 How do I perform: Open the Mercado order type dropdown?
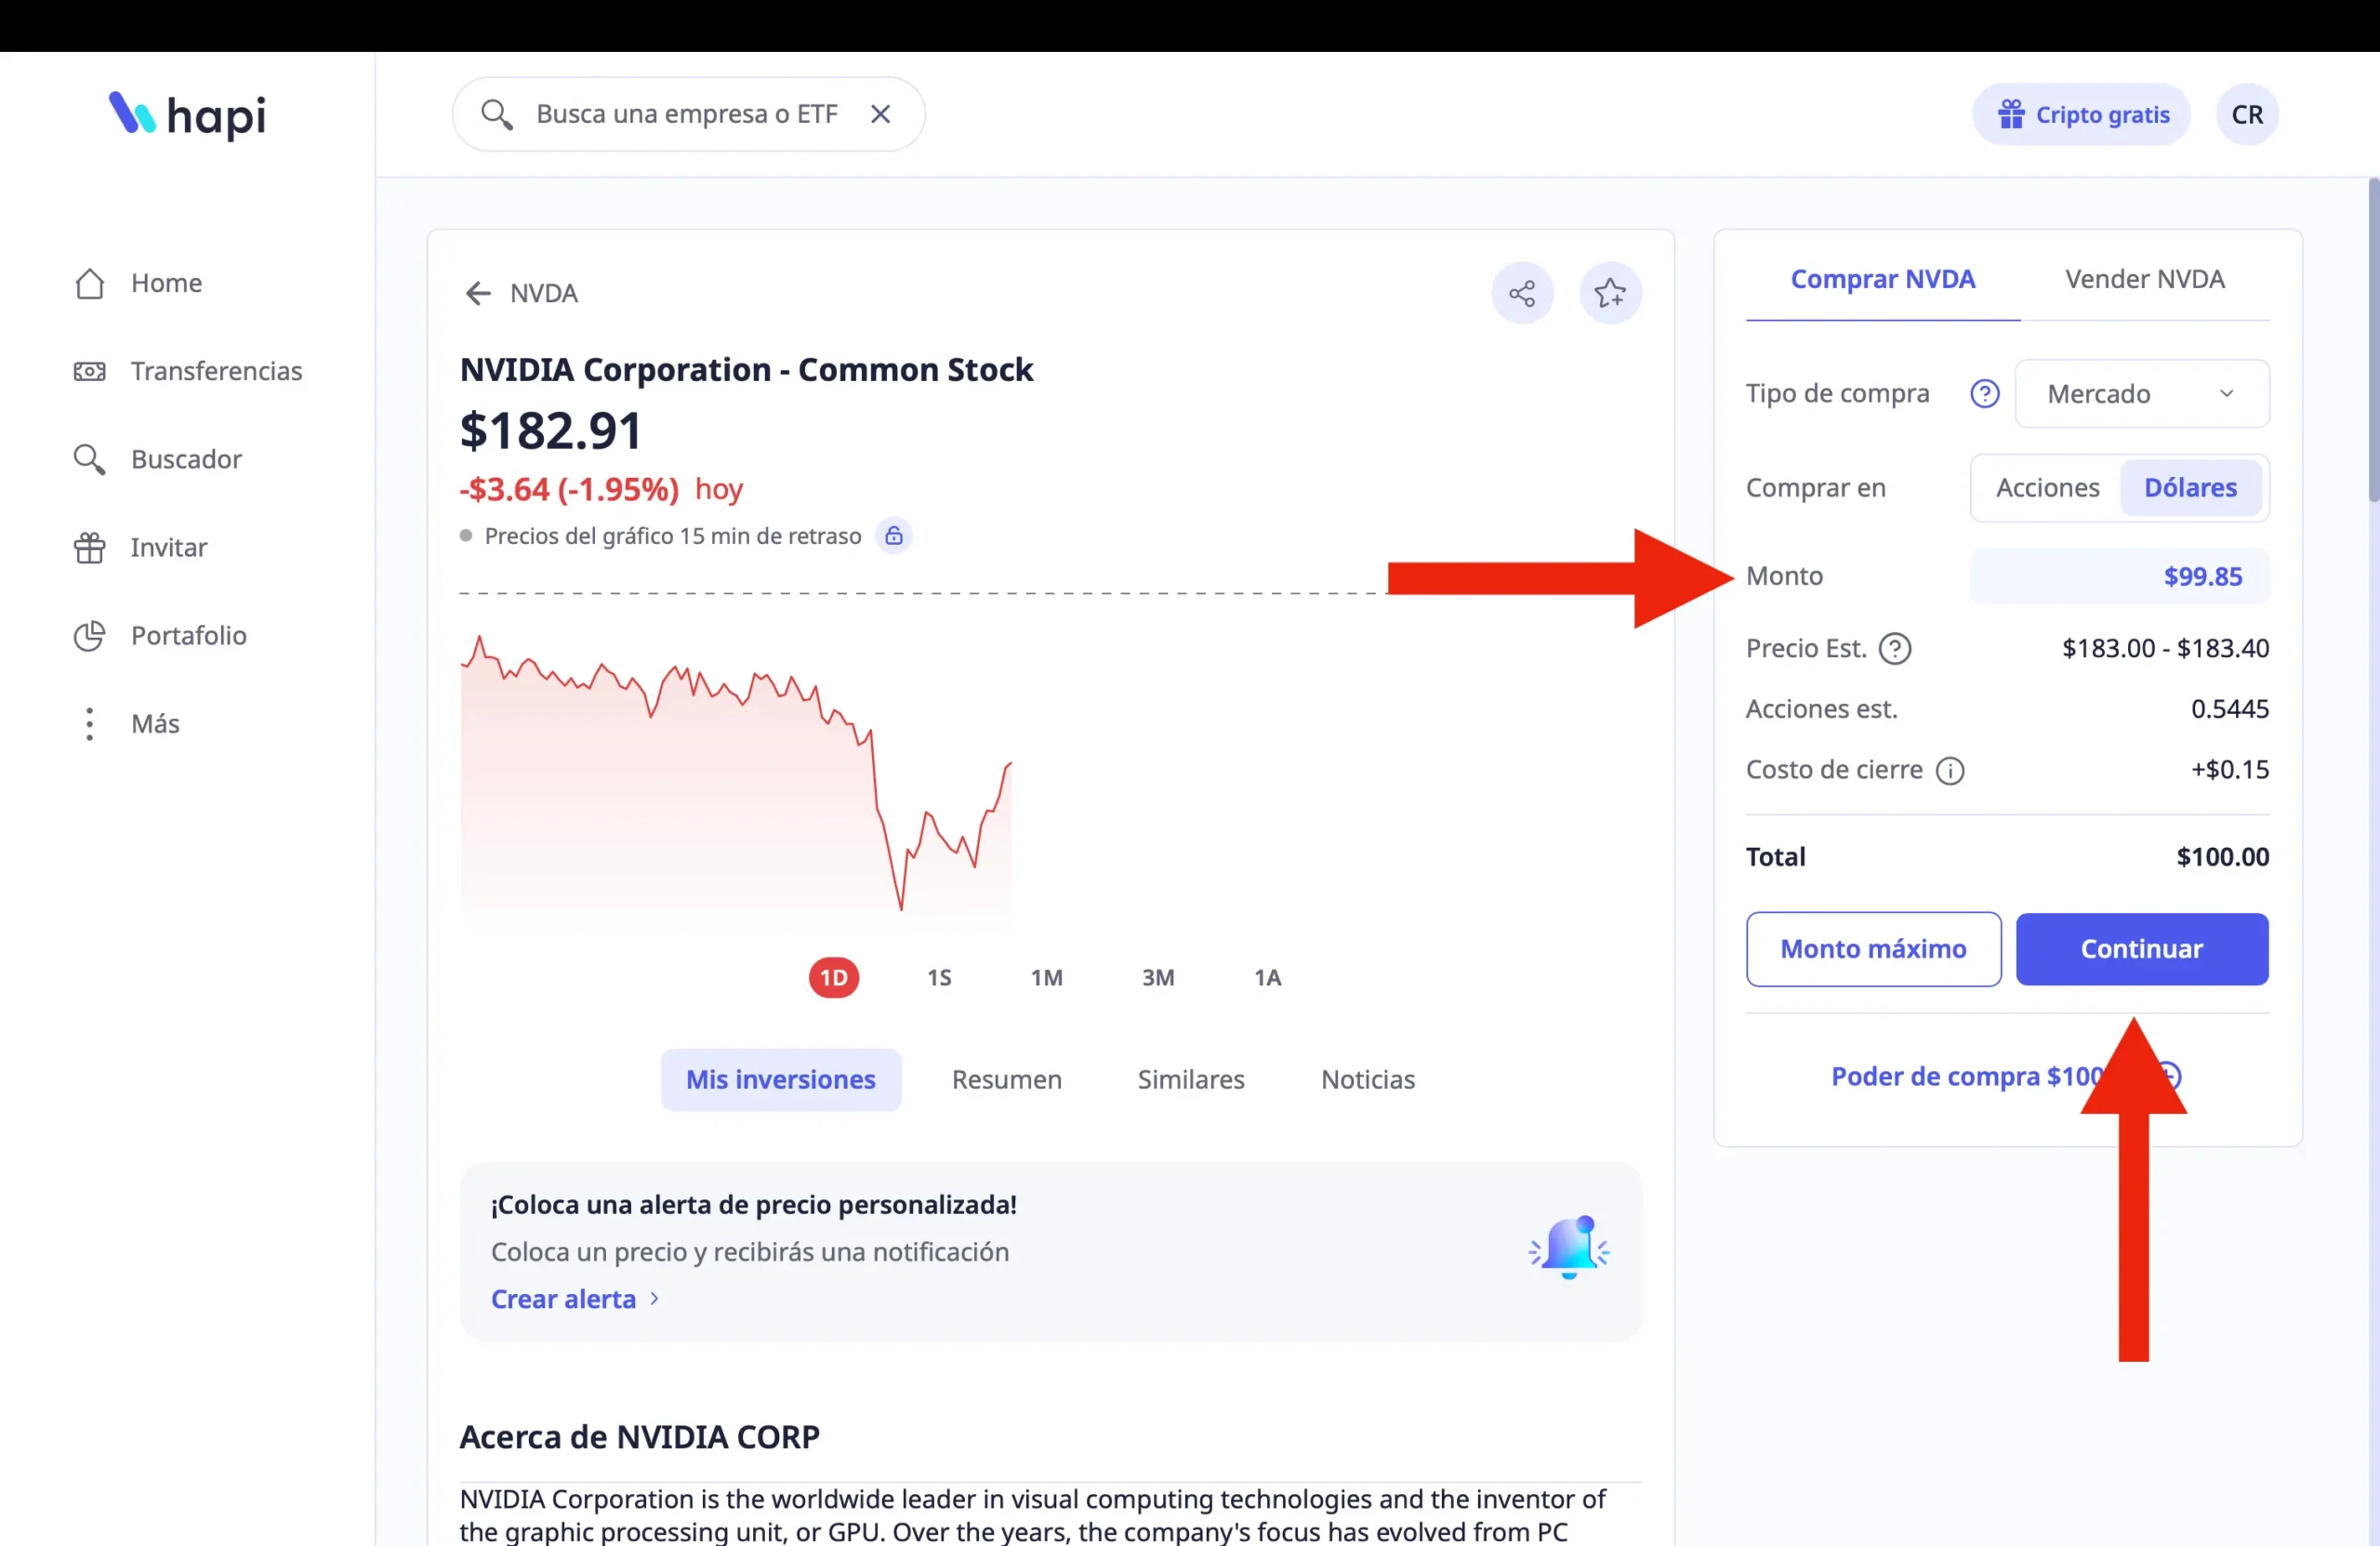coord(2141,394)
